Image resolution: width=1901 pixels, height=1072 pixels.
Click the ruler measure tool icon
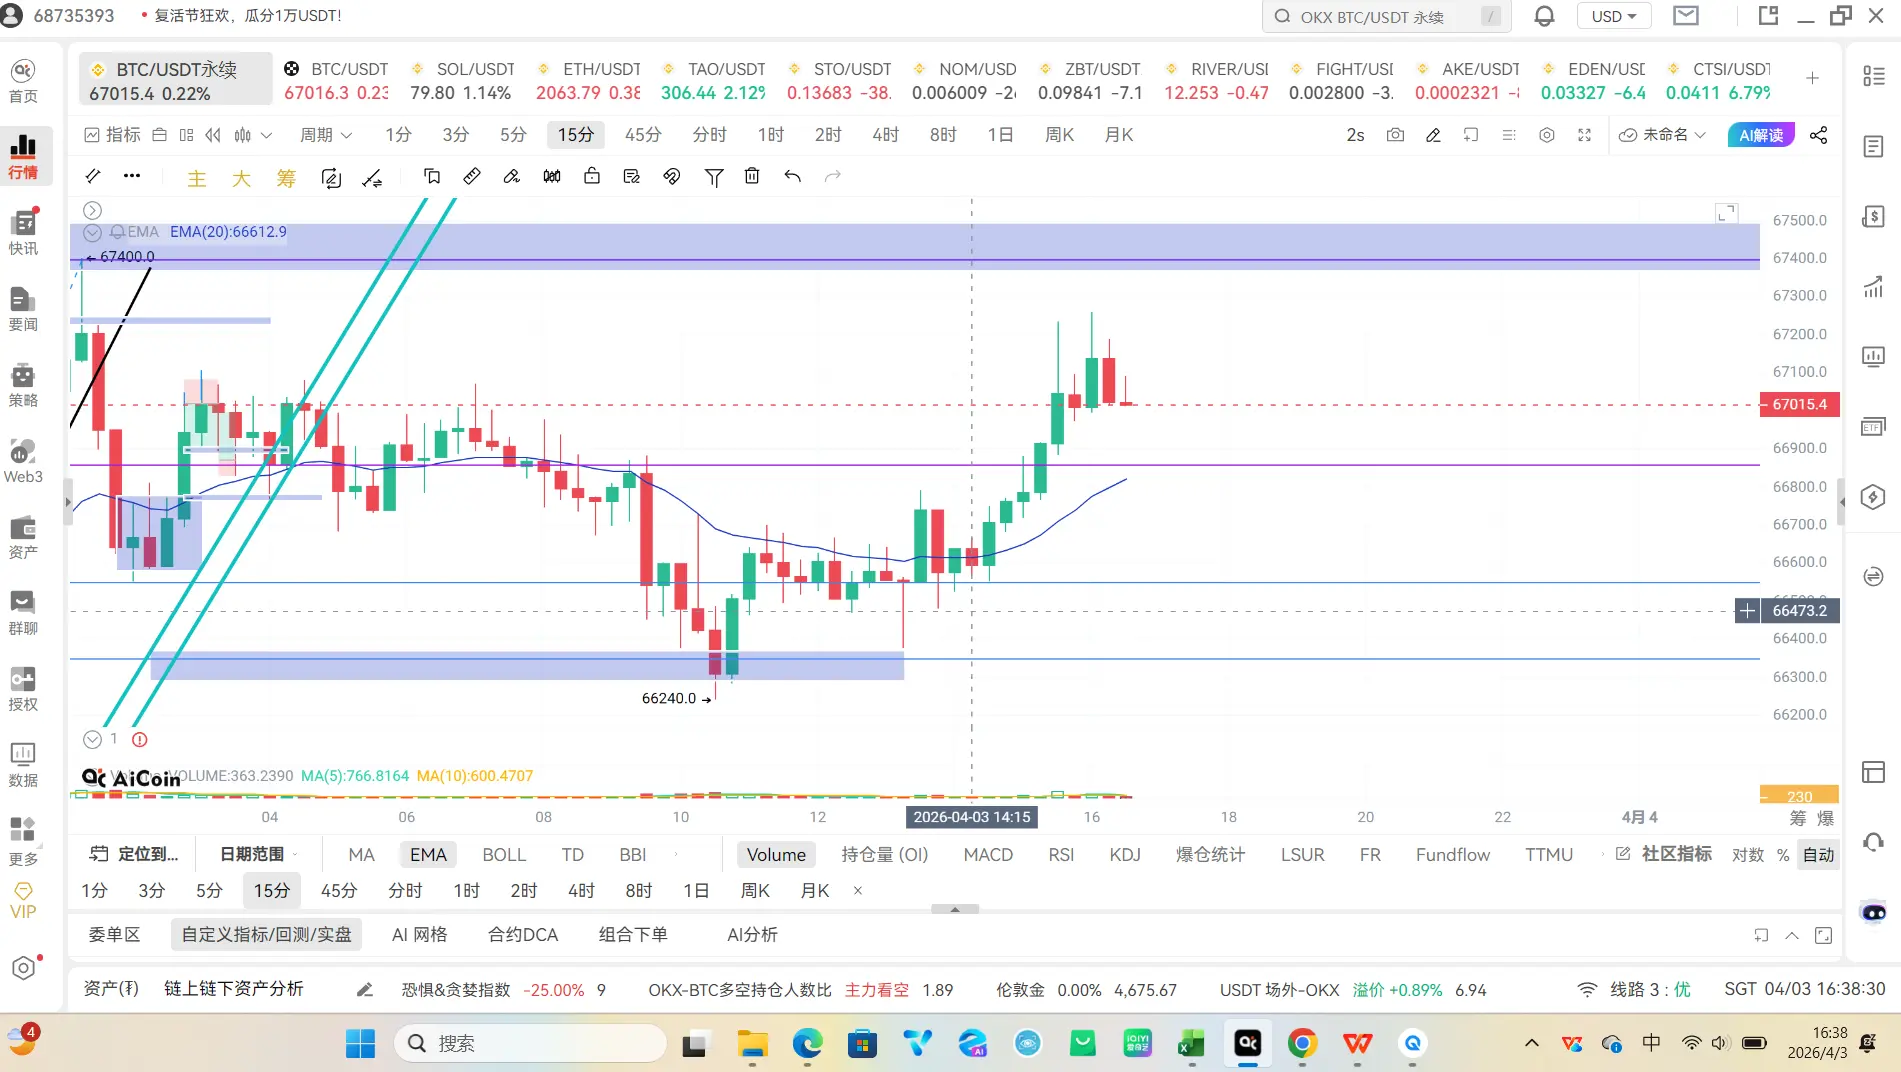(x=472, y=176)
